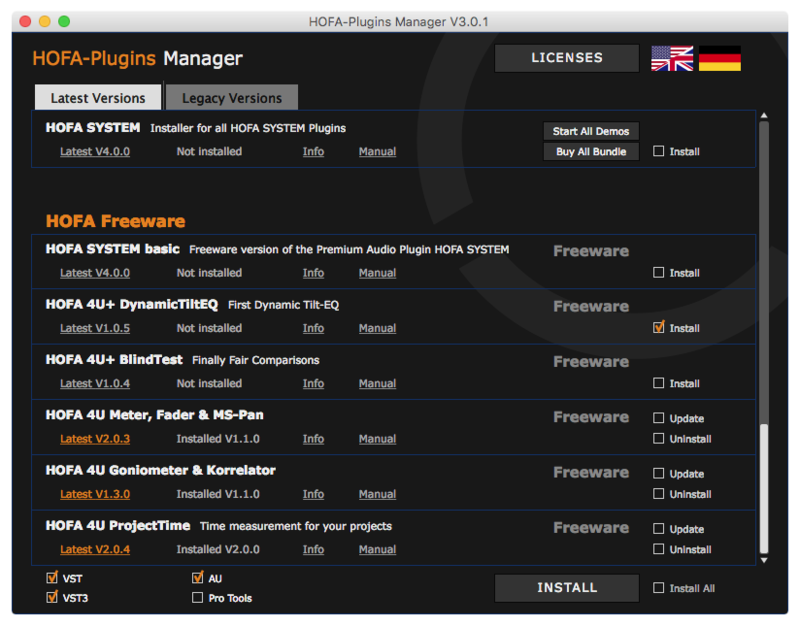Open Manual link for Goniometer & Korrelator
800x627 pixels.
click(377, 494)
